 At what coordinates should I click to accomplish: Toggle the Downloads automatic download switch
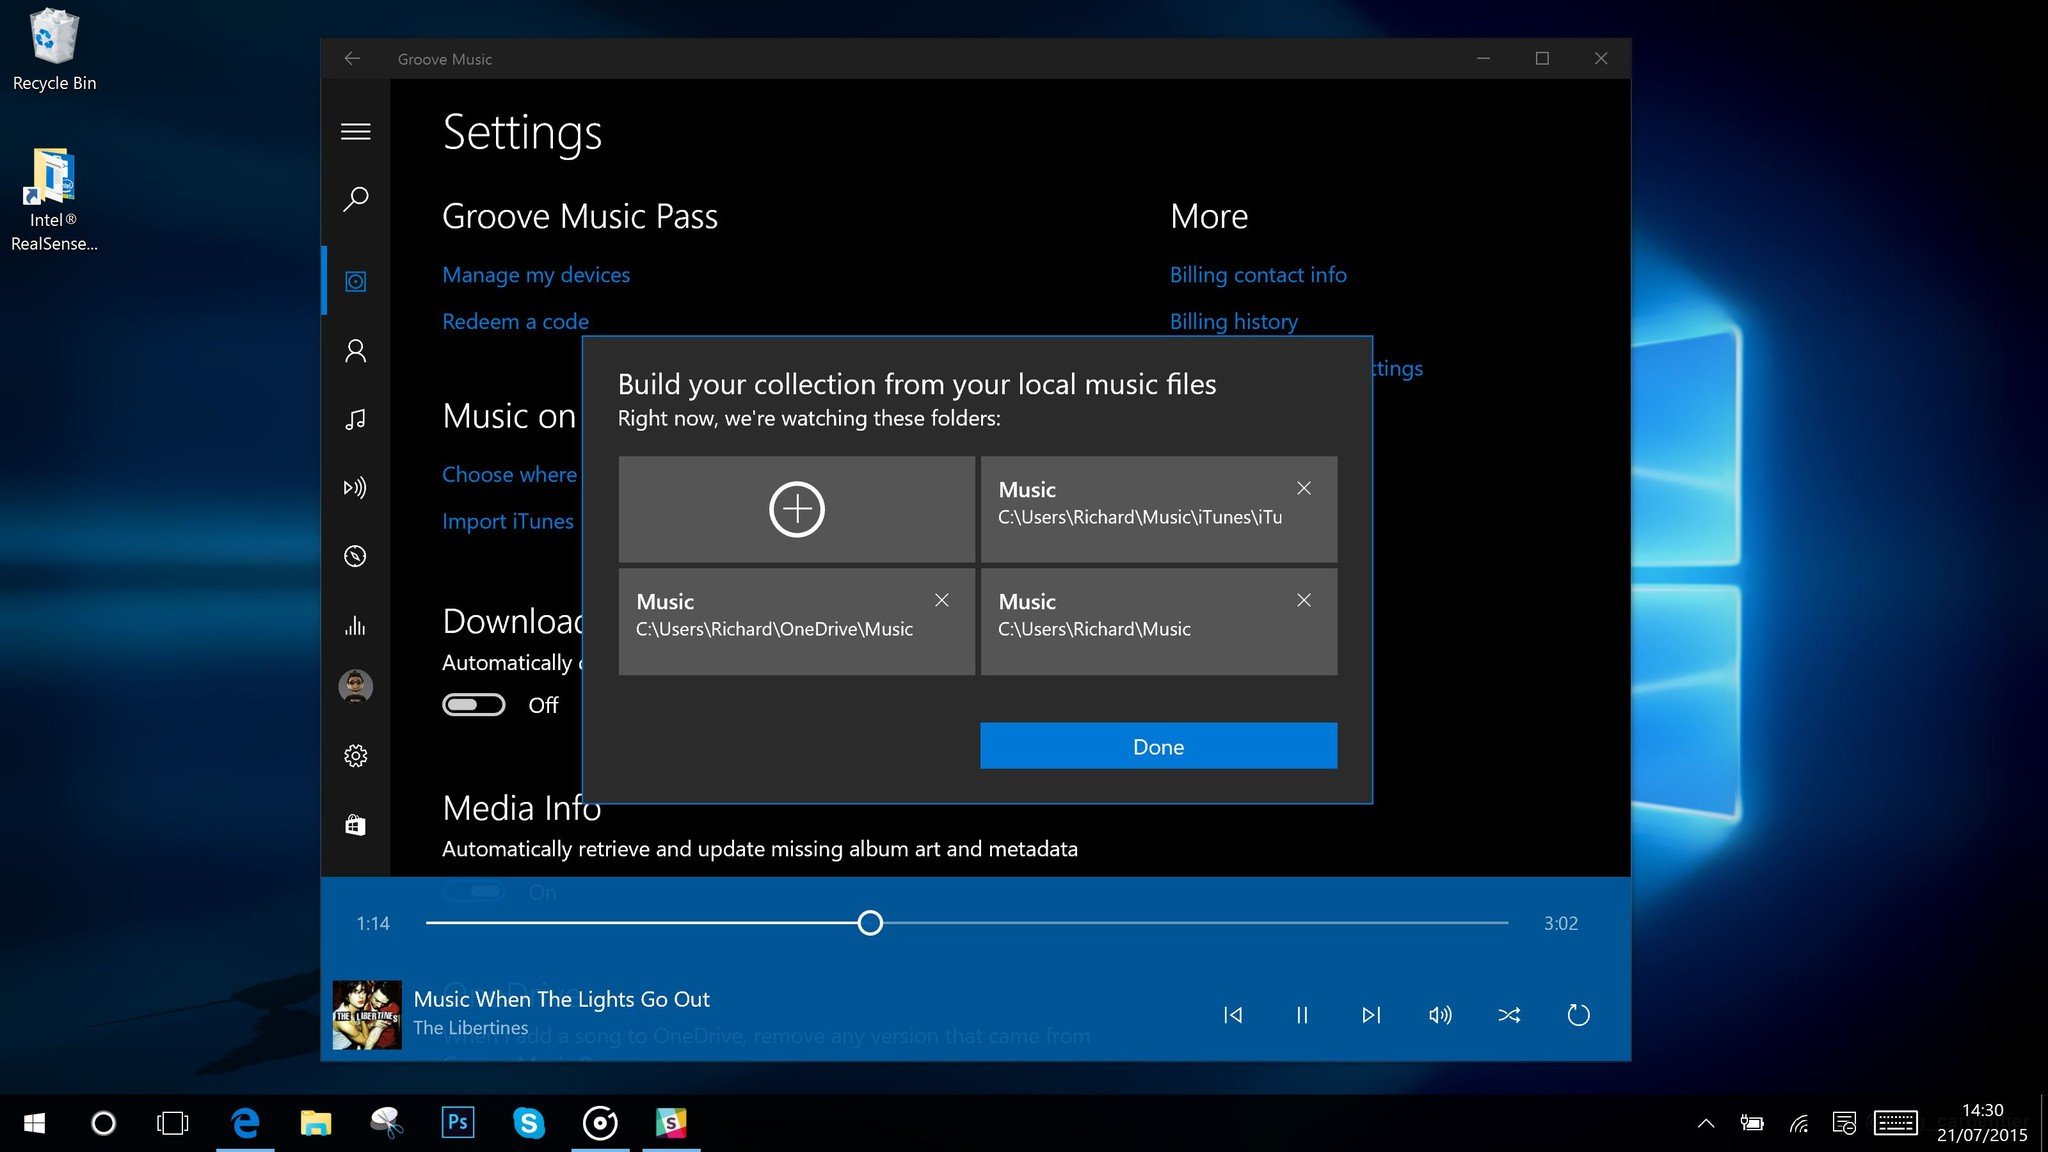(x=474, y=703)
